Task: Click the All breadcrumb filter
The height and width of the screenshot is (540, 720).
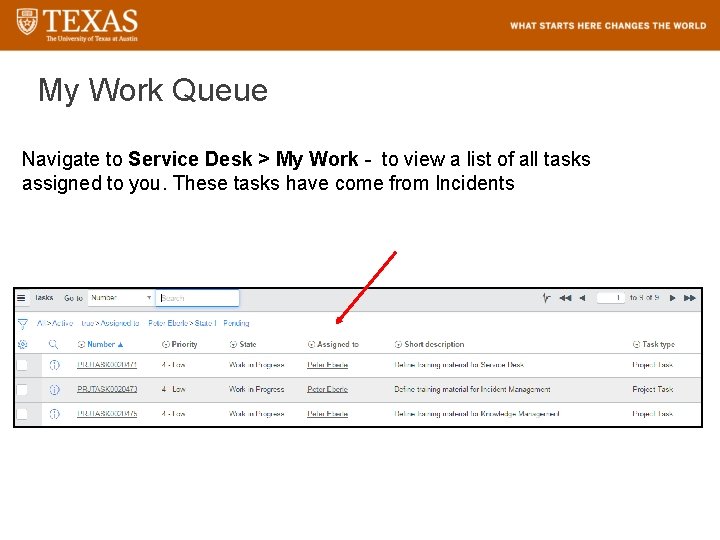Action: [41, 323]
